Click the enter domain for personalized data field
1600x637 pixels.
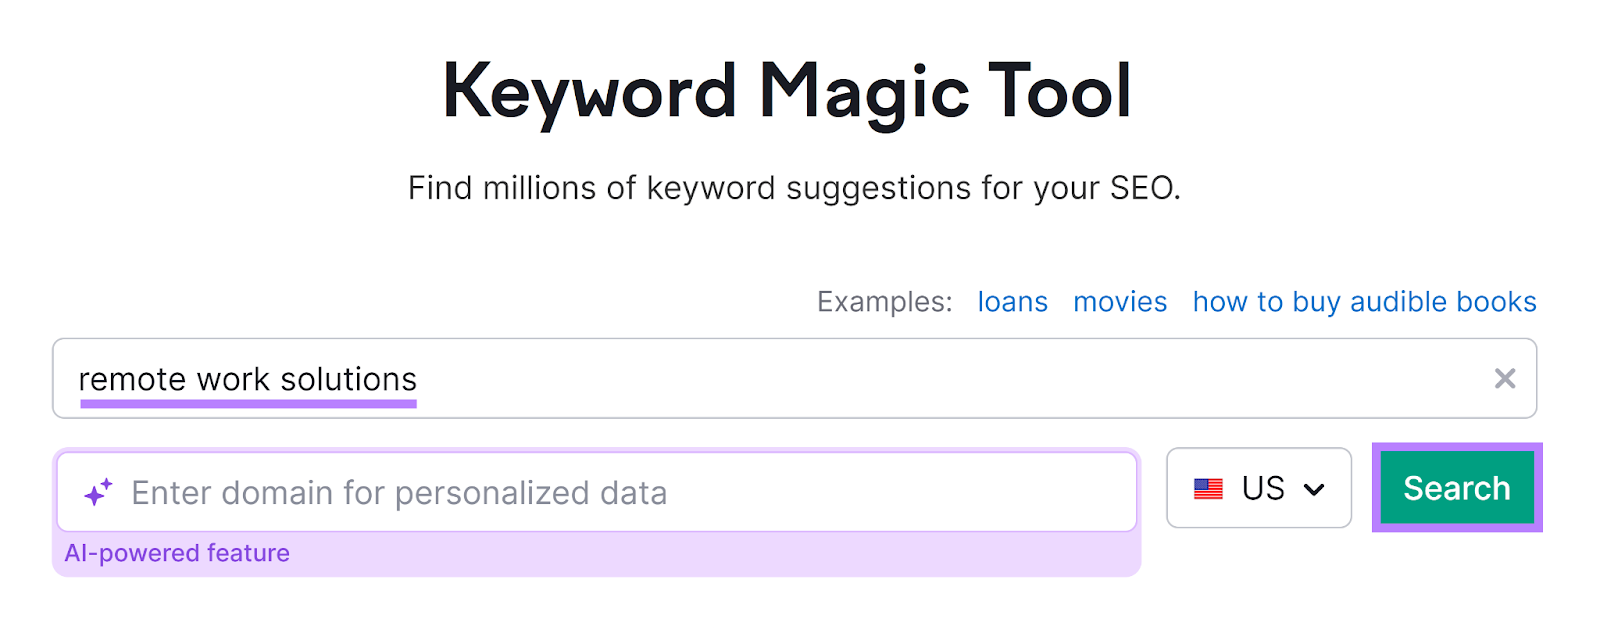click(600, 490)
